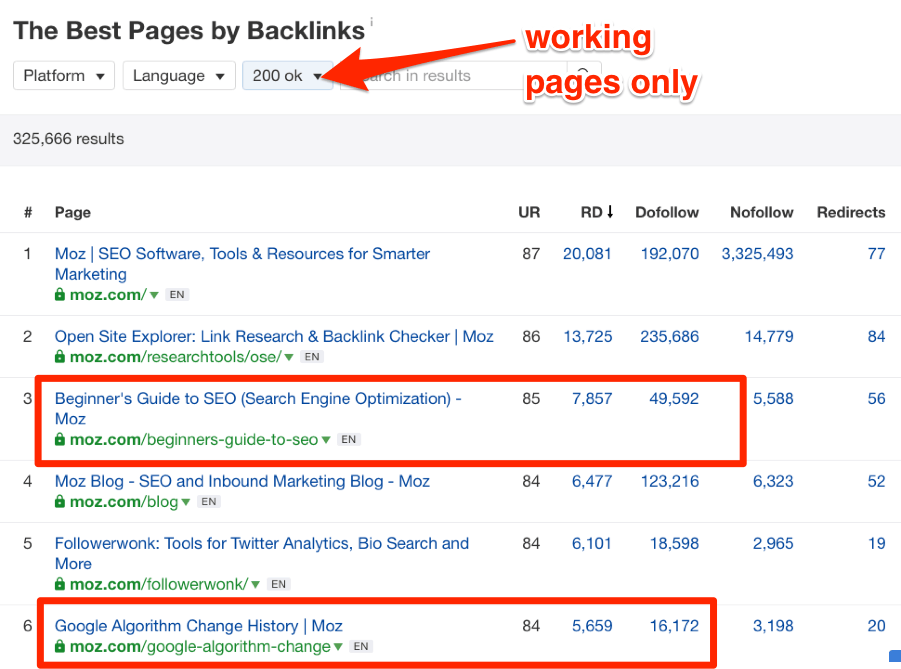Click the Search in results field
The image size is (901, 669).
tap(454, 75)
